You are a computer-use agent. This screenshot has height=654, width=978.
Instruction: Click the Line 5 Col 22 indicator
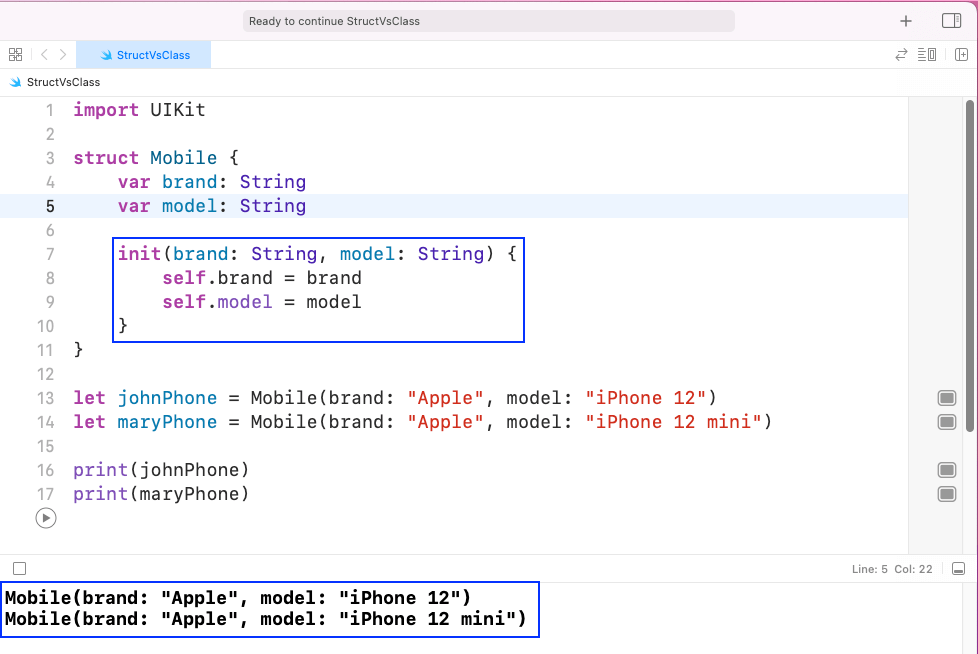[x=891, y=569]
